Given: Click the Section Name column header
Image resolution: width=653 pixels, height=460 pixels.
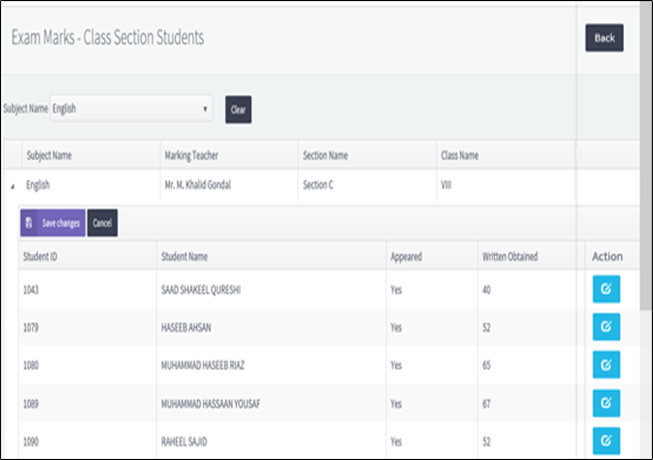Looking at the screenshot, I should [x=325, y=156].
